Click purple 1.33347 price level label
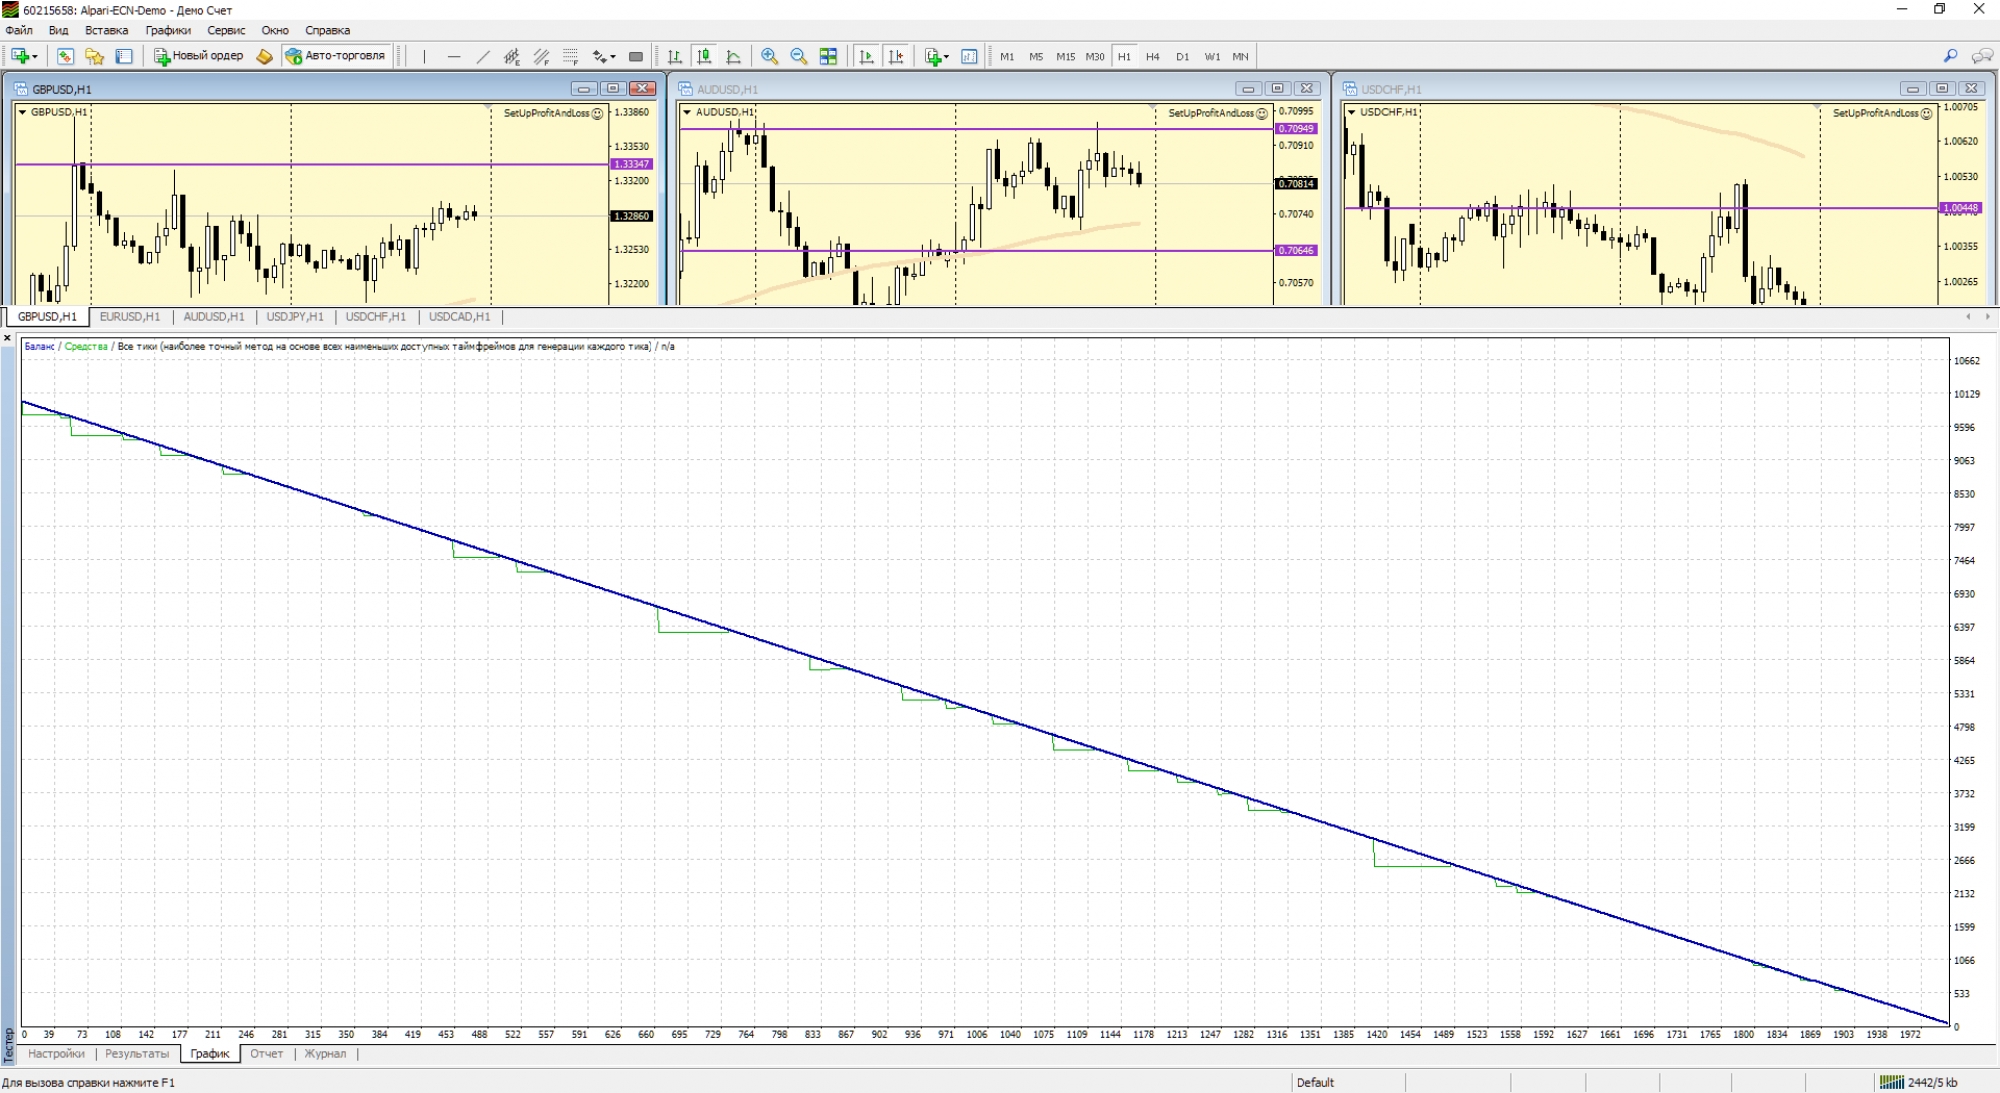The image size is (2000, 1093). click(631, 164)
